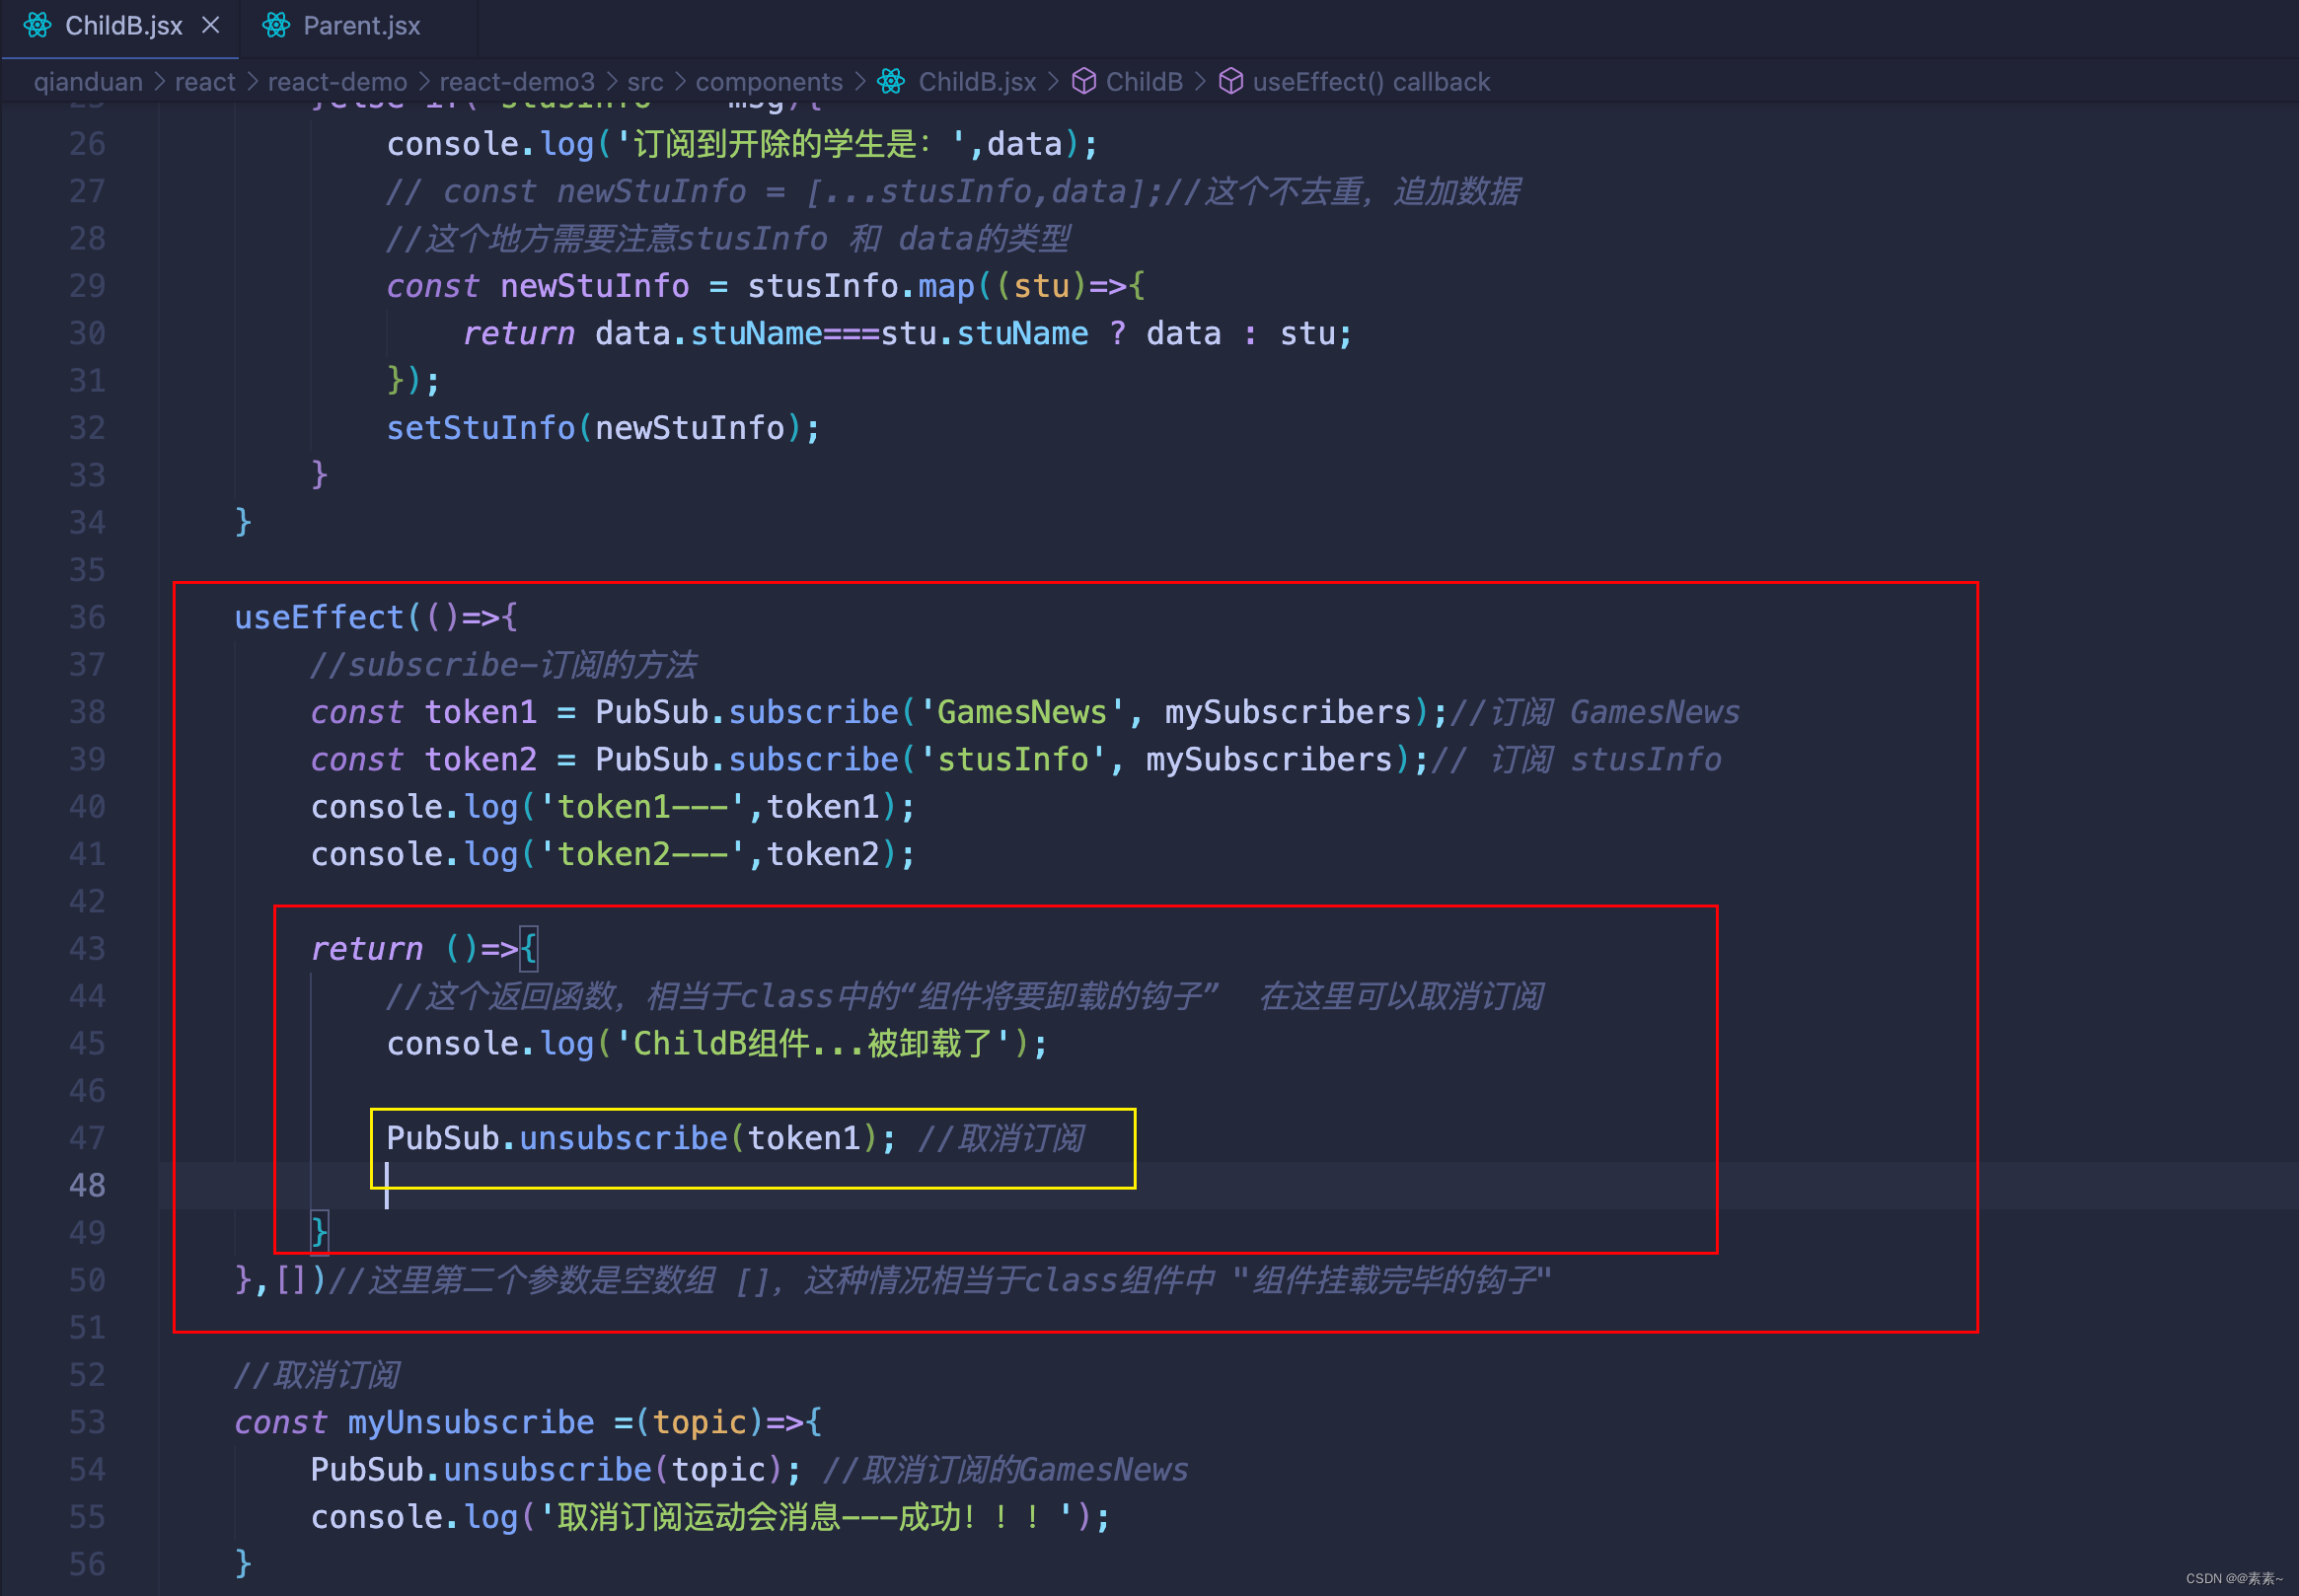The width and height of the screenshot is (2299, 1596).
Task: Click the React icon on Parent.jsx tab
Action: pyautogui.click(x=276, y=25)
